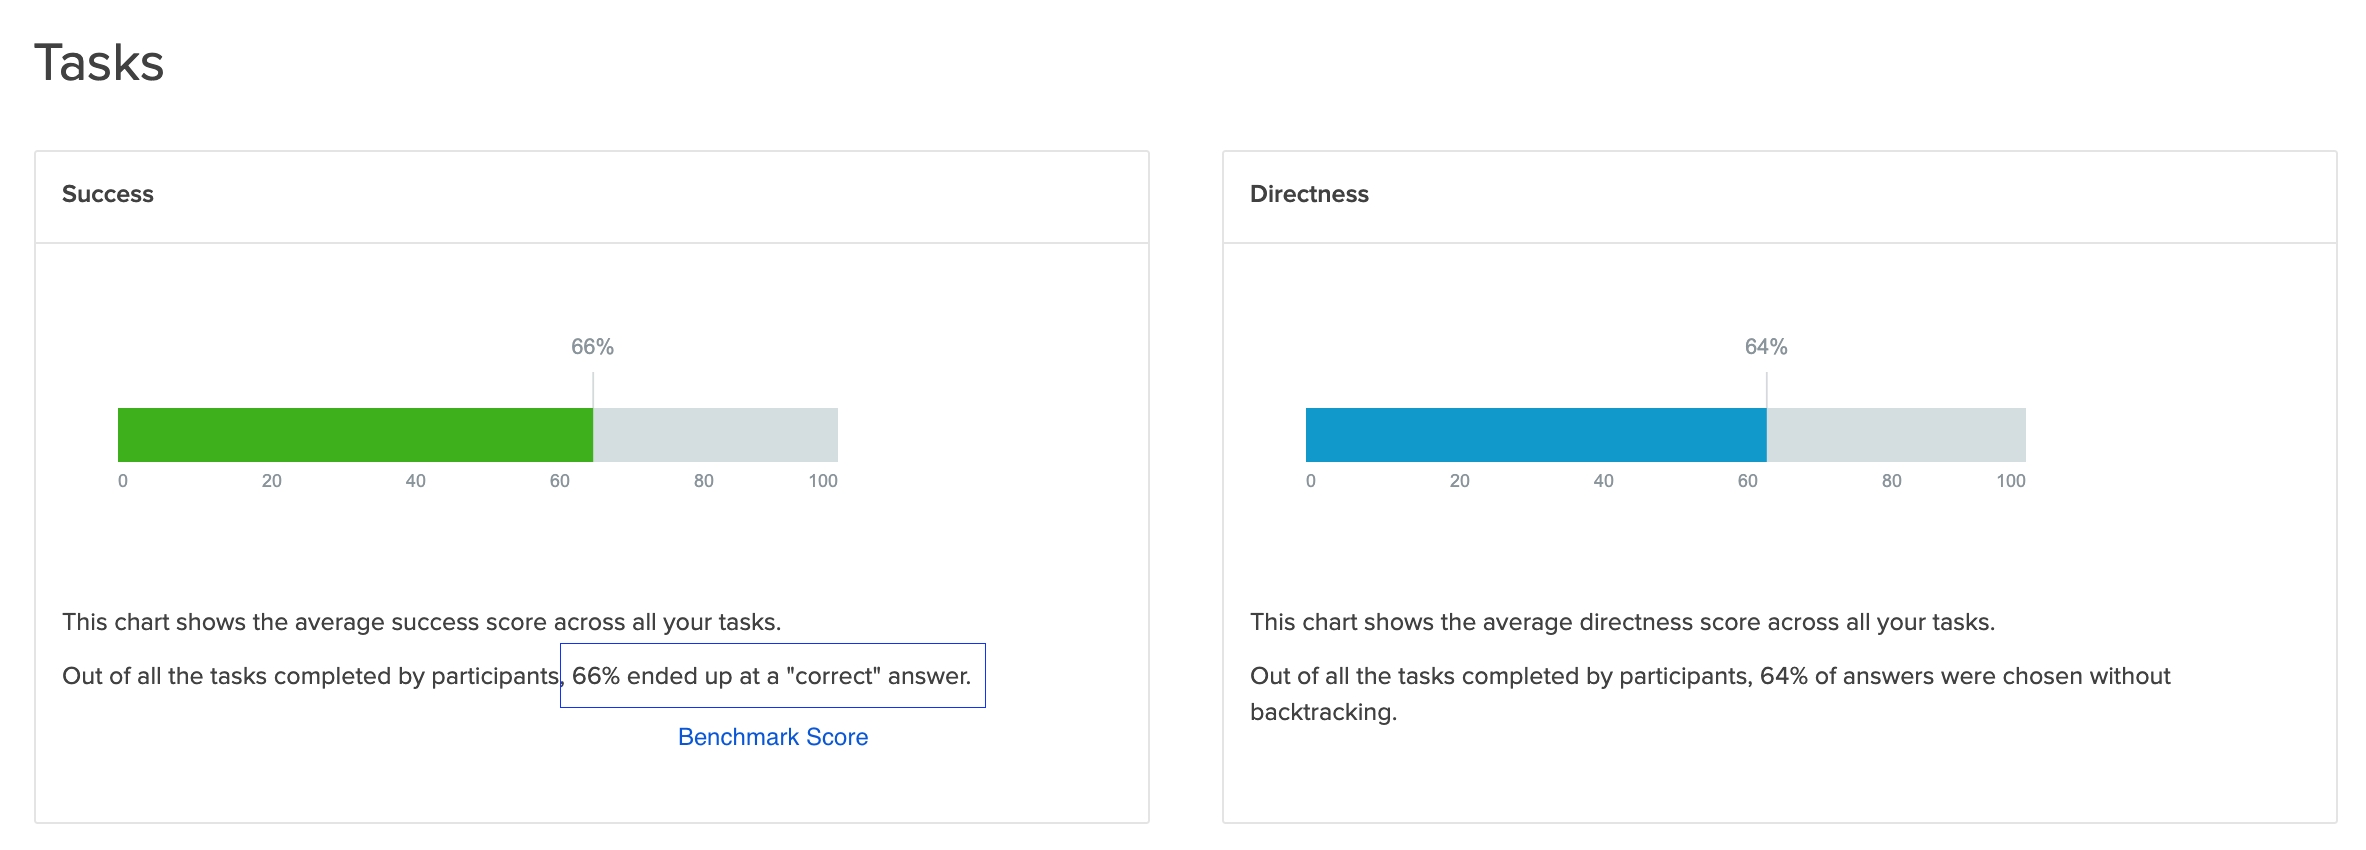
Task: Click the Tasks page heading
Action: [98, 62]
